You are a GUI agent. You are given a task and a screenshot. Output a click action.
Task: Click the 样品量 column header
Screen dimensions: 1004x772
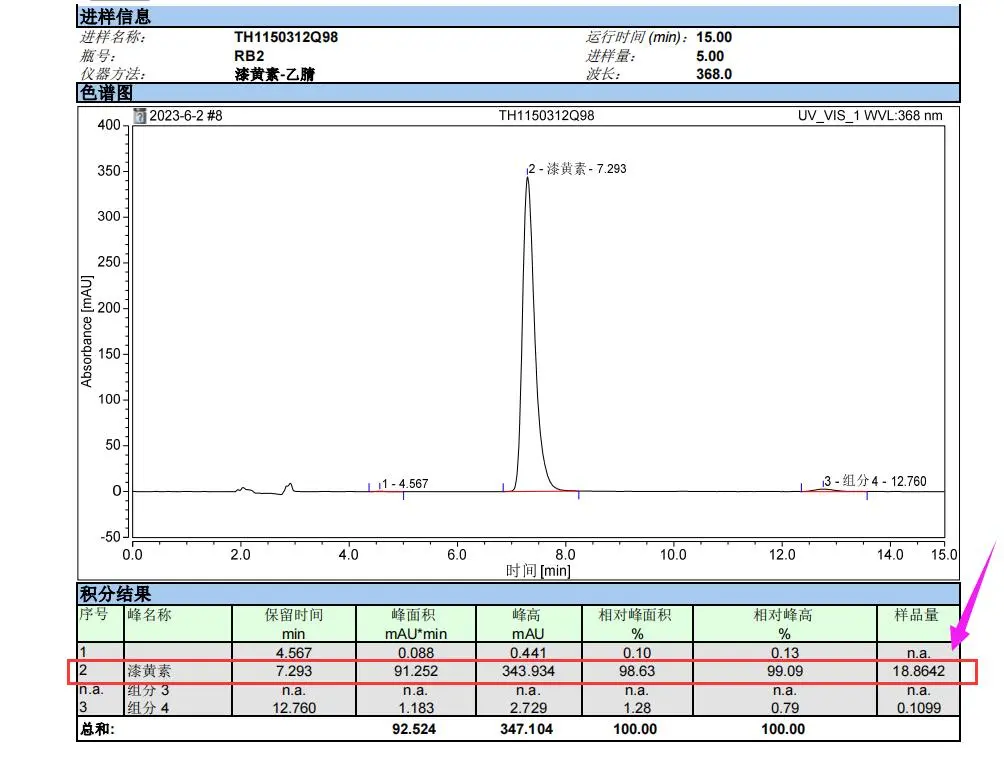click(917, 615)
